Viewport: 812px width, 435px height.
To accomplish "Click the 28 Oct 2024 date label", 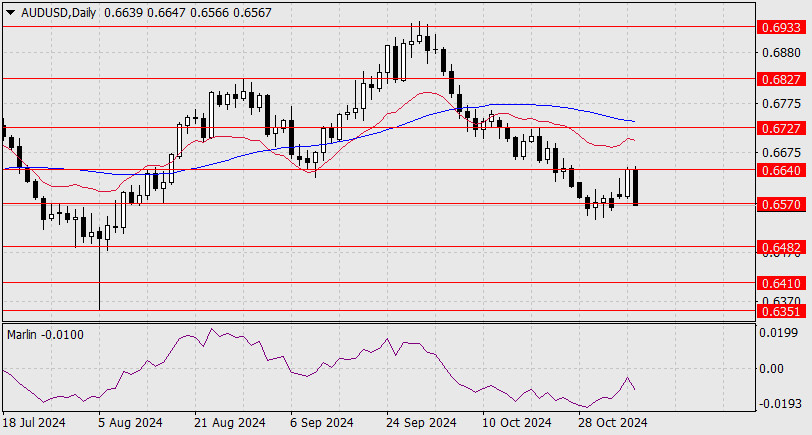I will 613,423.
